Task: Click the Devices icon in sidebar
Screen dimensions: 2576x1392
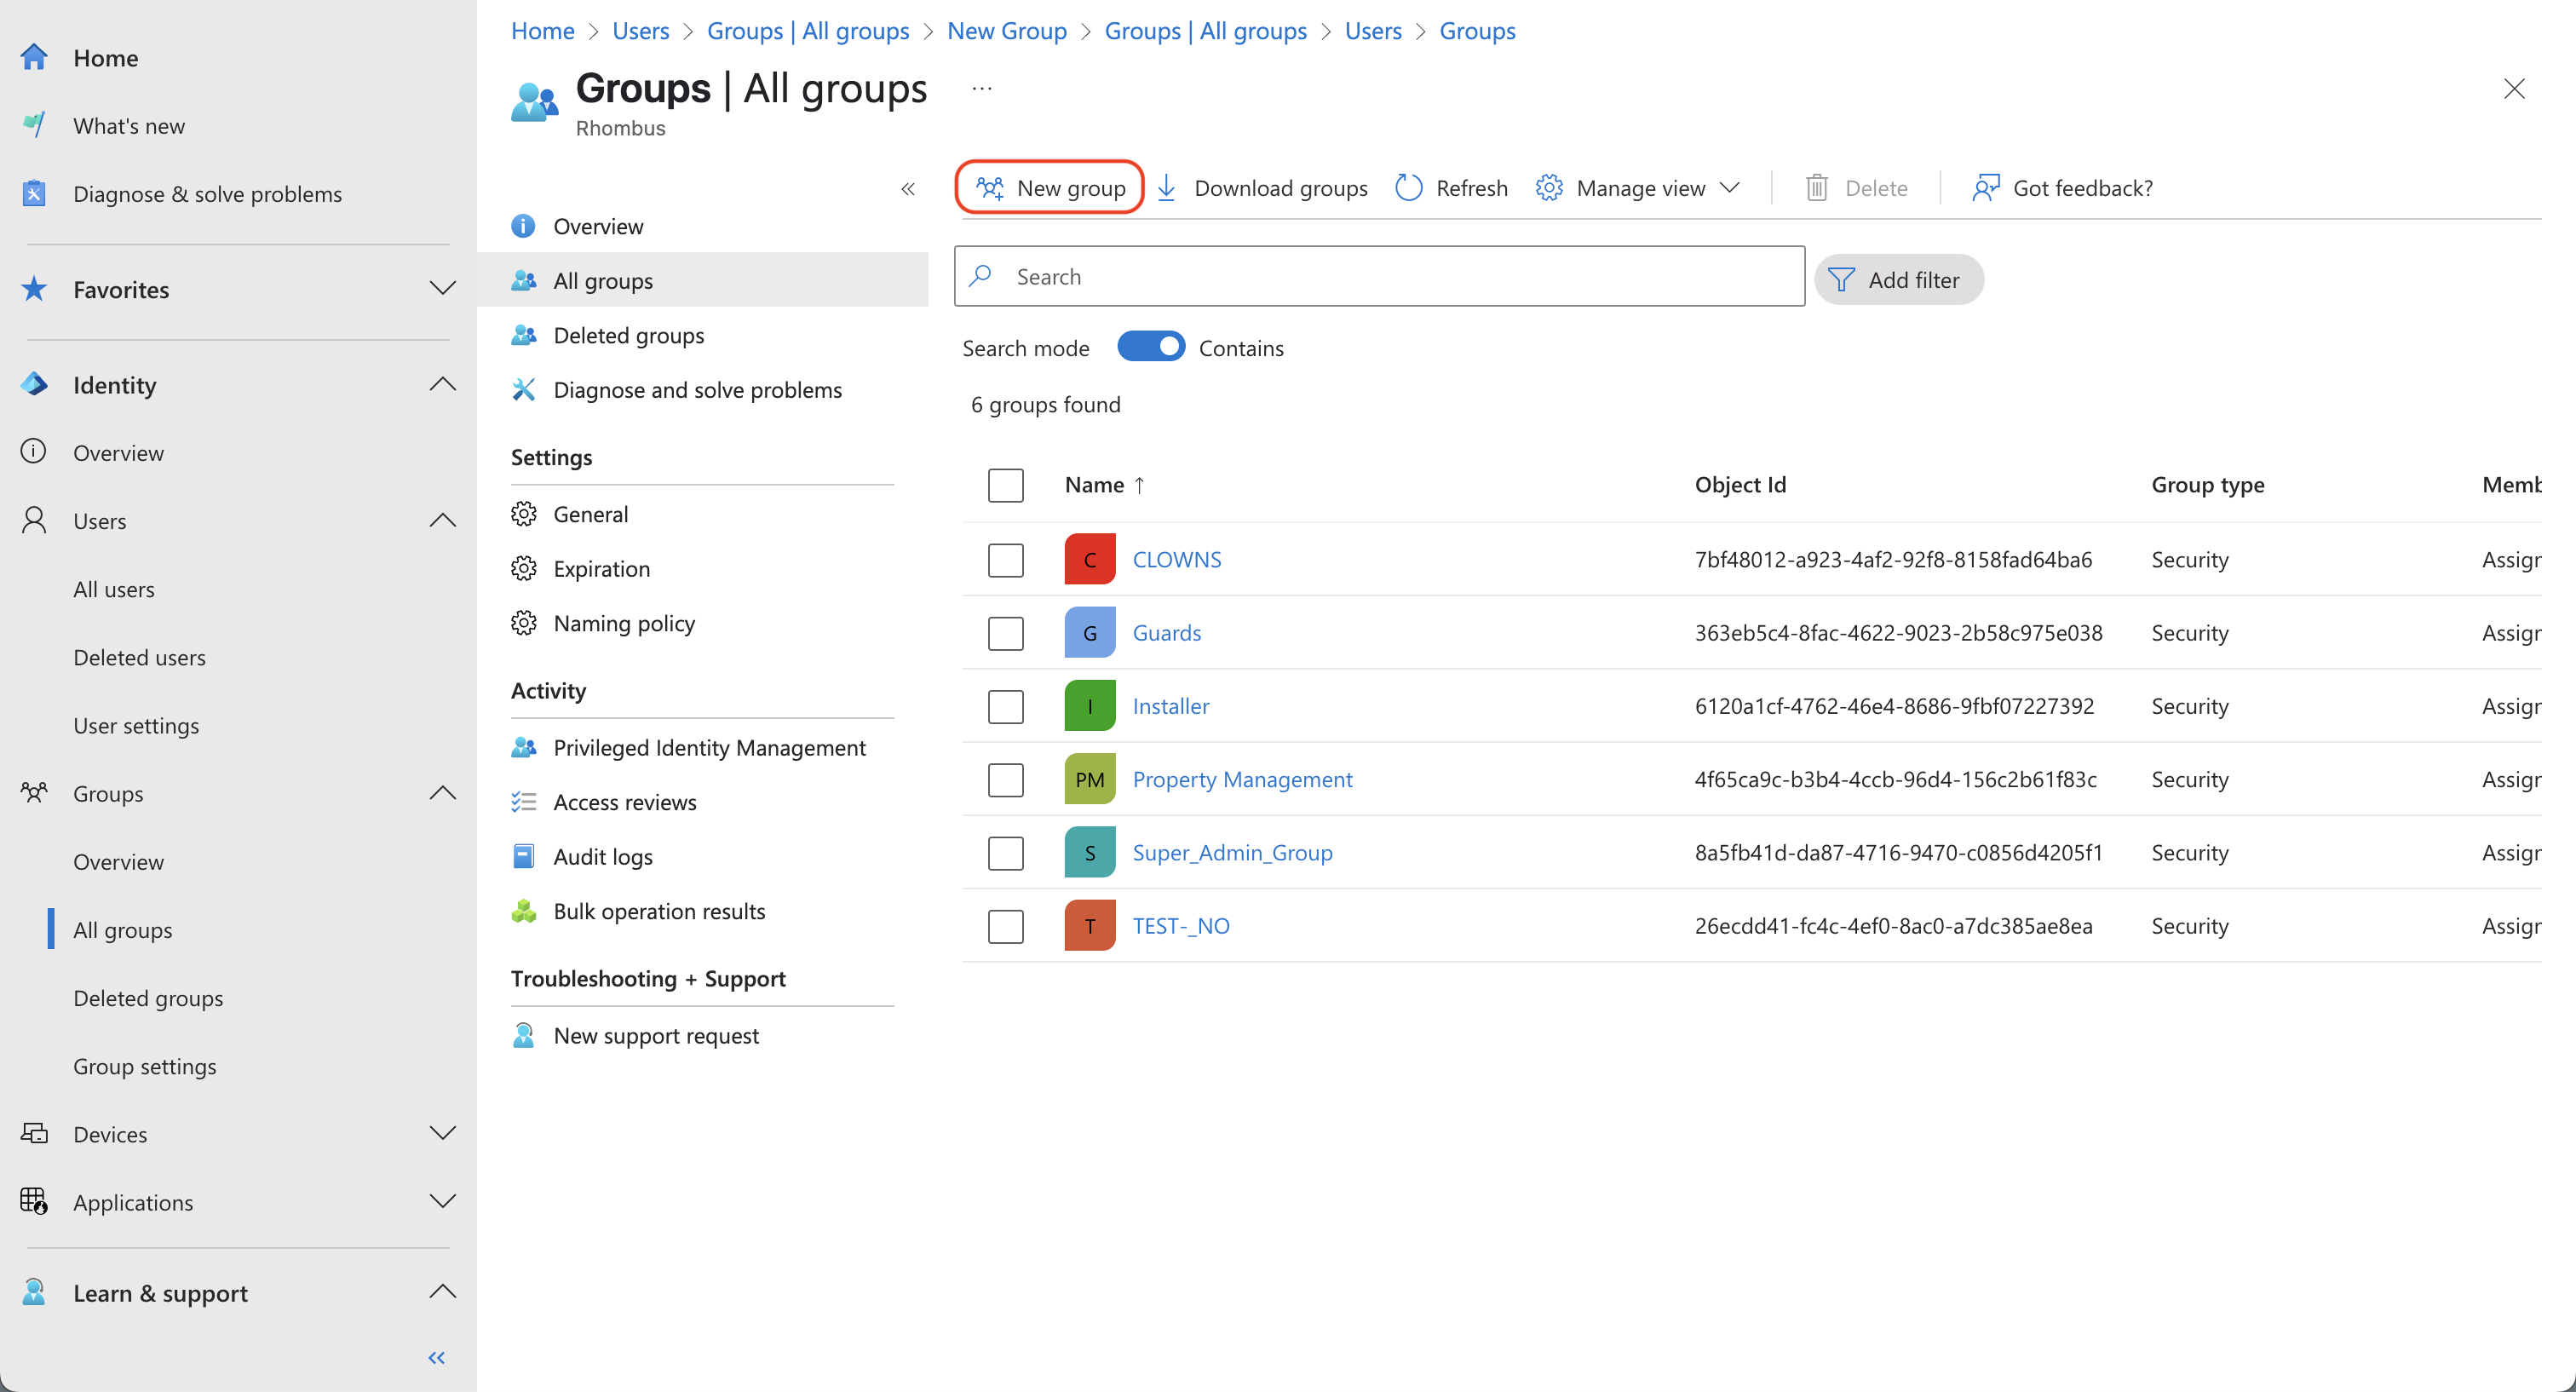Action: coord(34,1133)
